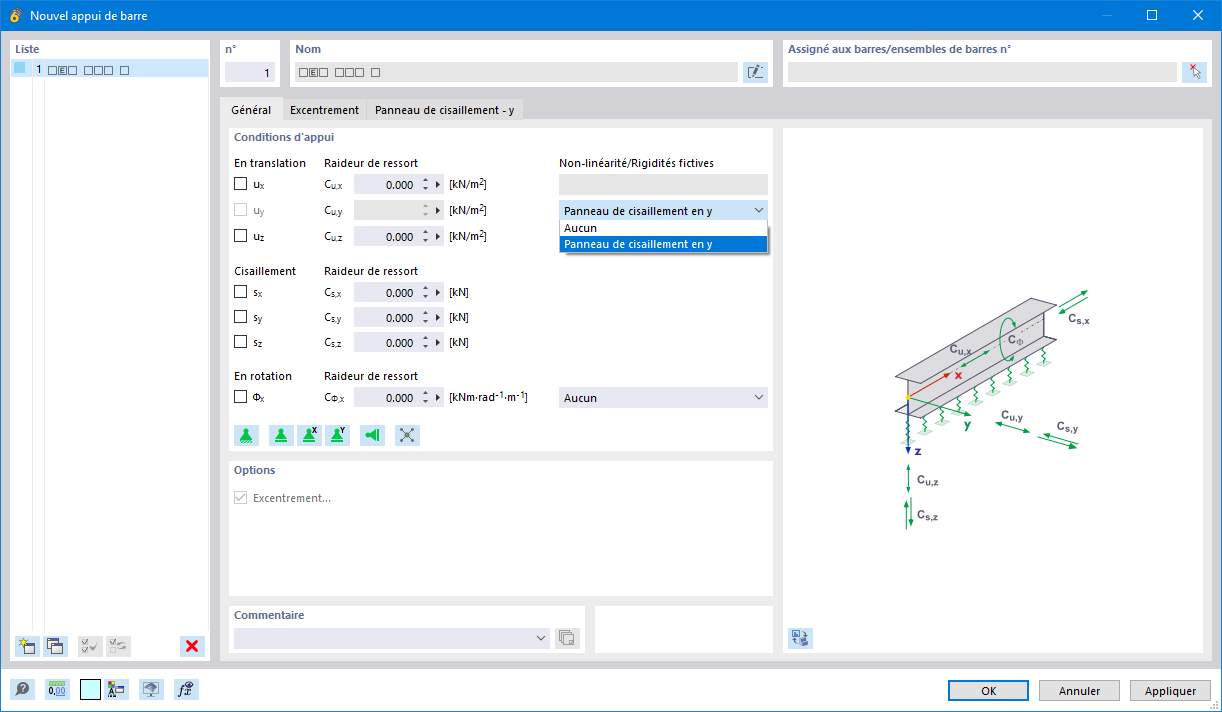Screen dimensions: 1222x712
Task: Enable the uz translation checkbox
Action: click(x=240, y=236)
